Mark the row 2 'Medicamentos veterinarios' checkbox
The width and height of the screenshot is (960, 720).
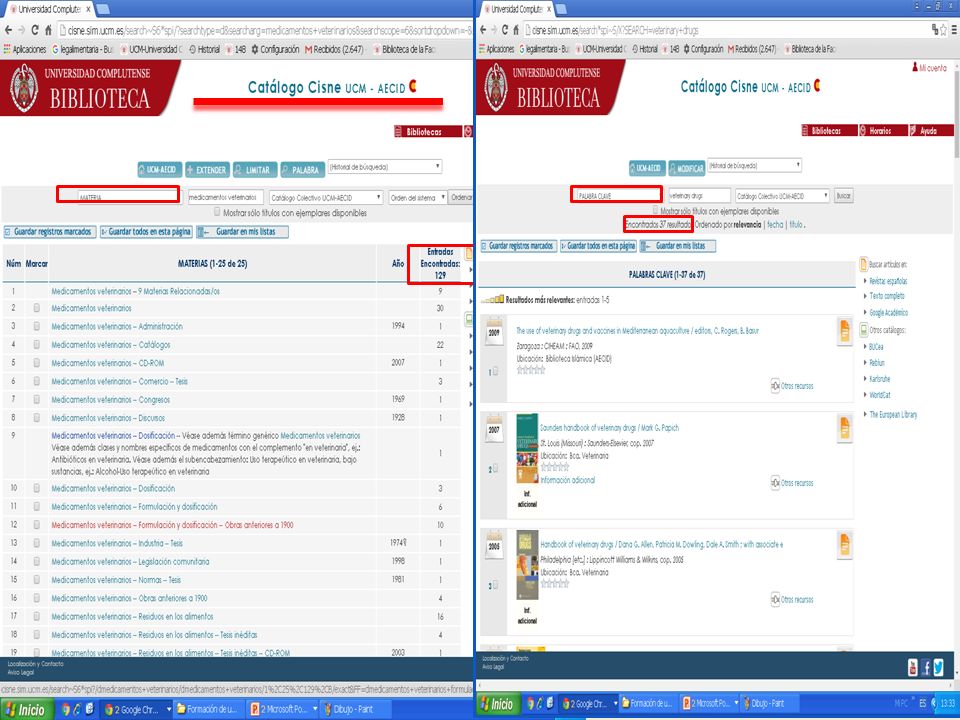click(x=37, y=308)
